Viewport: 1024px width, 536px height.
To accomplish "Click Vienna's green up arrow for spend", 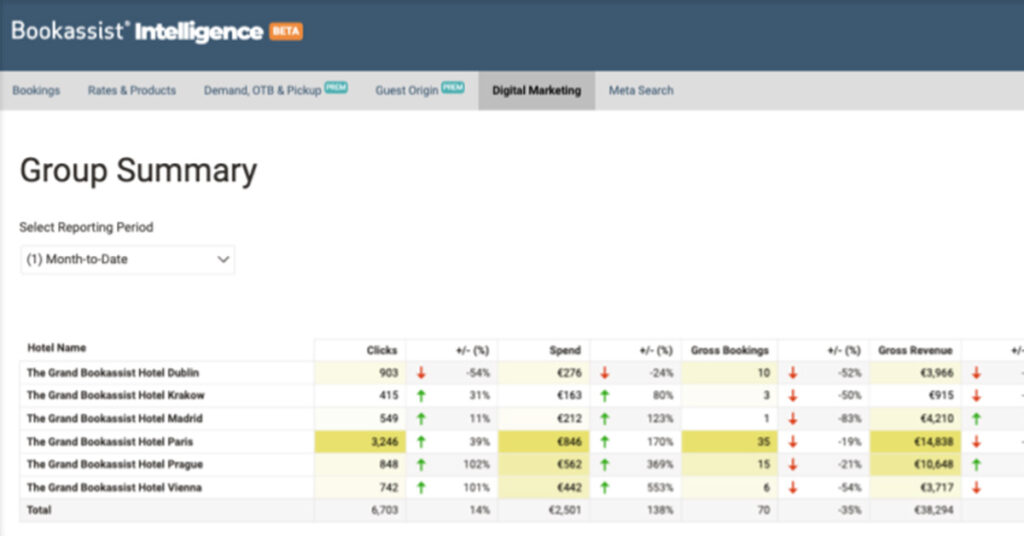I will pos(605,488).
